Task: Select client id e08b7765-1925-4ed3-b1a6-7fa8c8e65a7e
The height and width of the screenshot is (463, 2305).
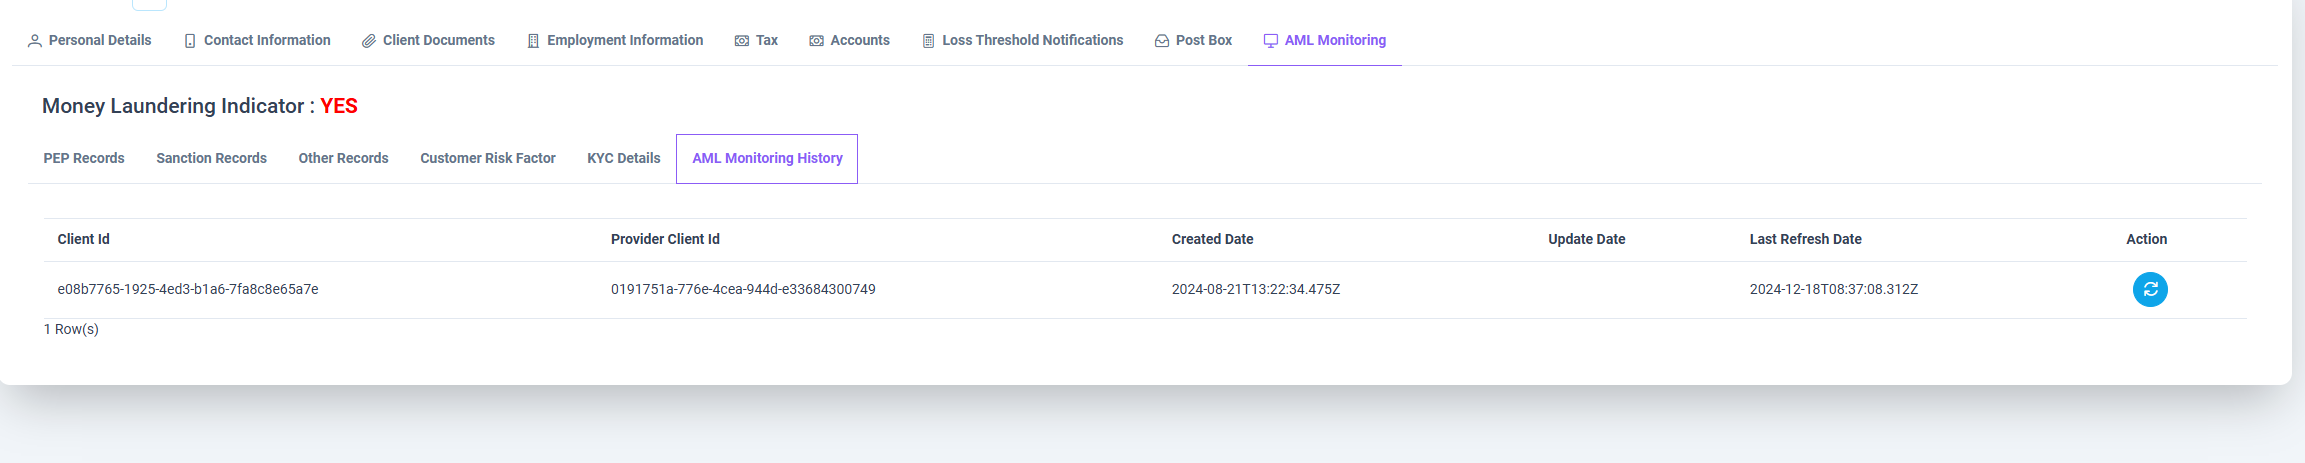Action: pyautogui.click(x=188, y=290)
